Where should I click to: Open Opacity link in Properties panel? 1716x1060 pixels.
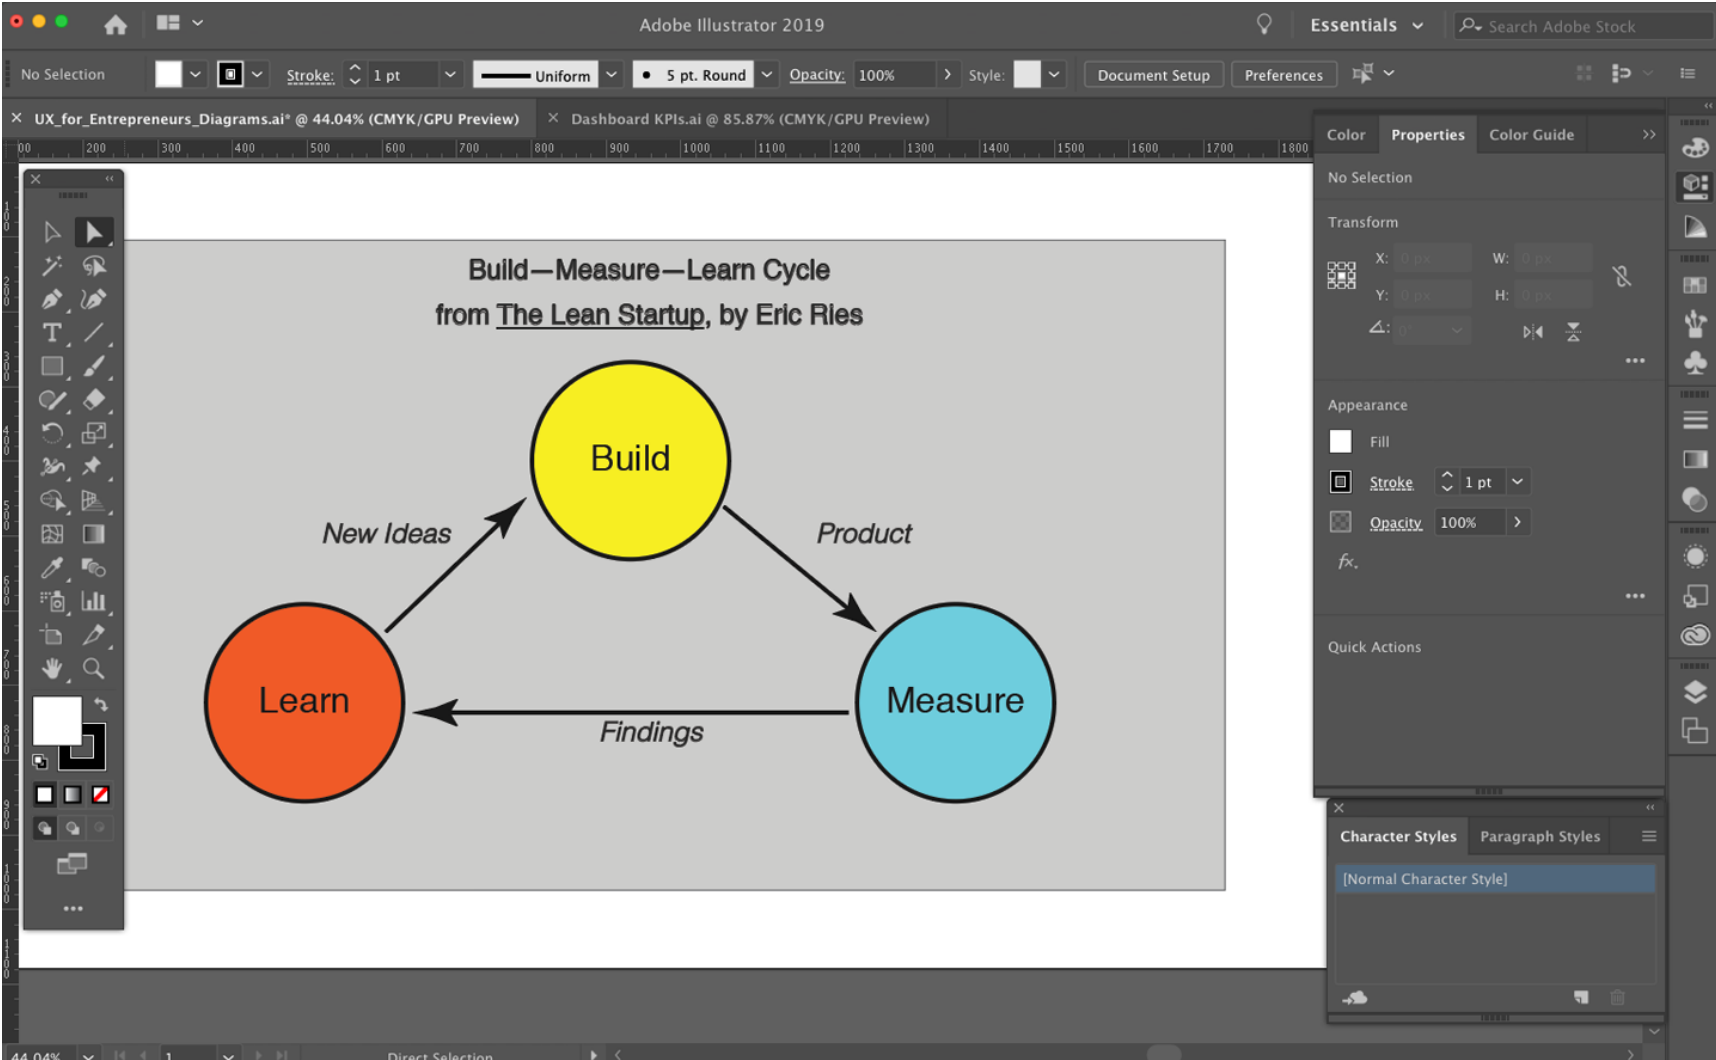[x=1395, y=523]
